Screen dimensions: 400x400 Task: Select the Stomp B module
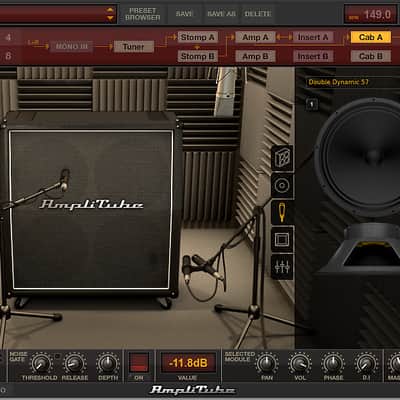coord(197,56)
